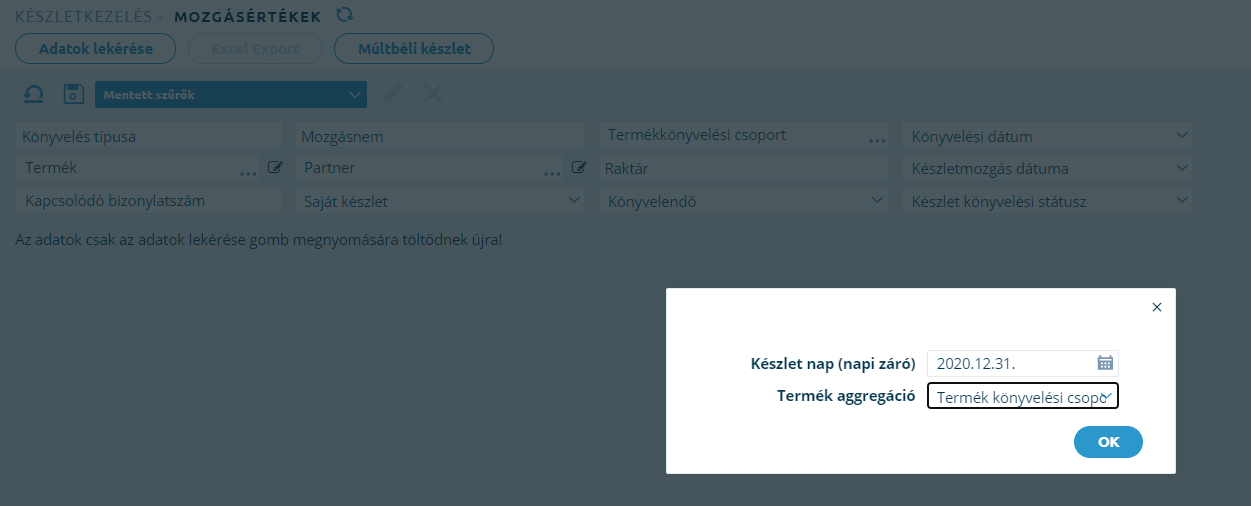This screenshot has width=1251, height=506.
Task: Click the Készlet nap (napi záró) label
Action: pos(833,363)
